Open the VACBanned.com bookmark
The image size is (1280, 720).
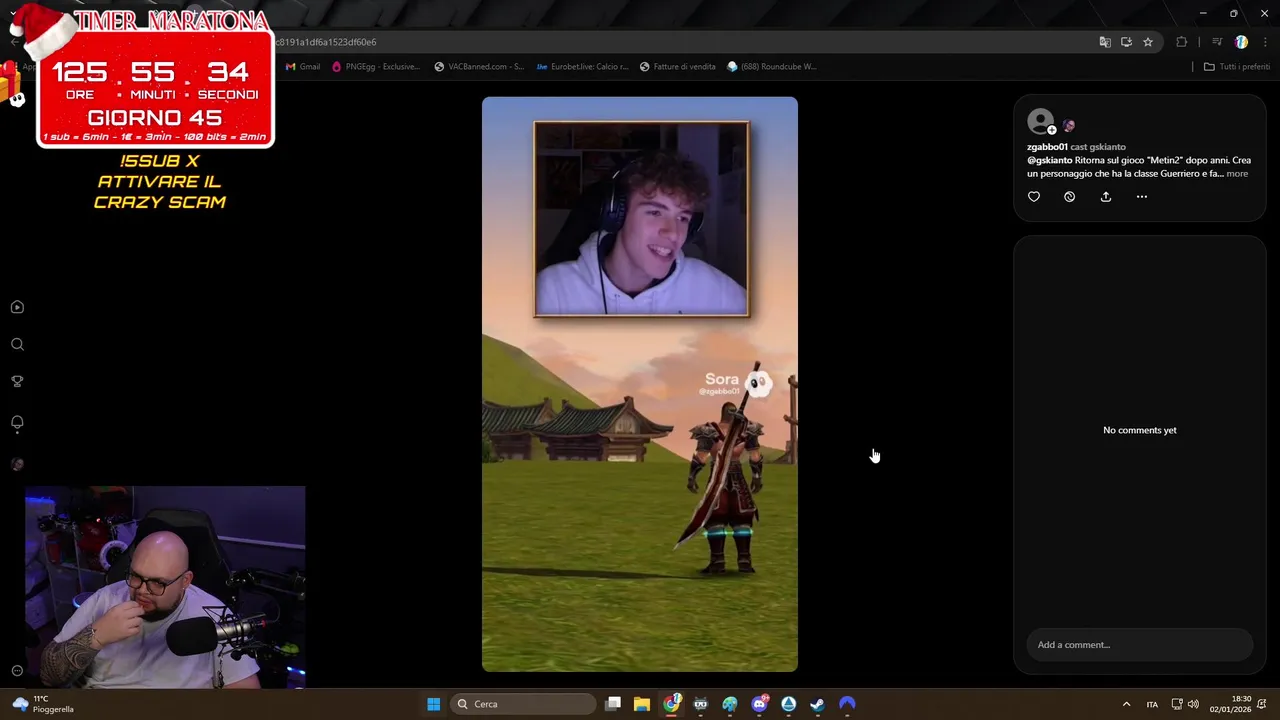pyautogui.click(x=479, y=67)
